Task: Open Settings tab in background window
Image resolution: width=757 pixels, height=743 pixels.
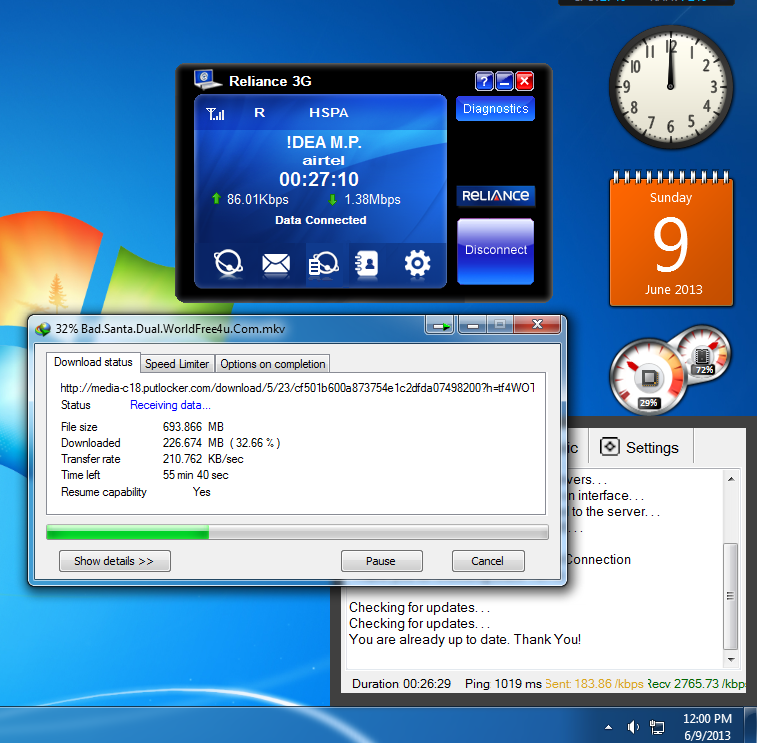Action: coord(641,447)
